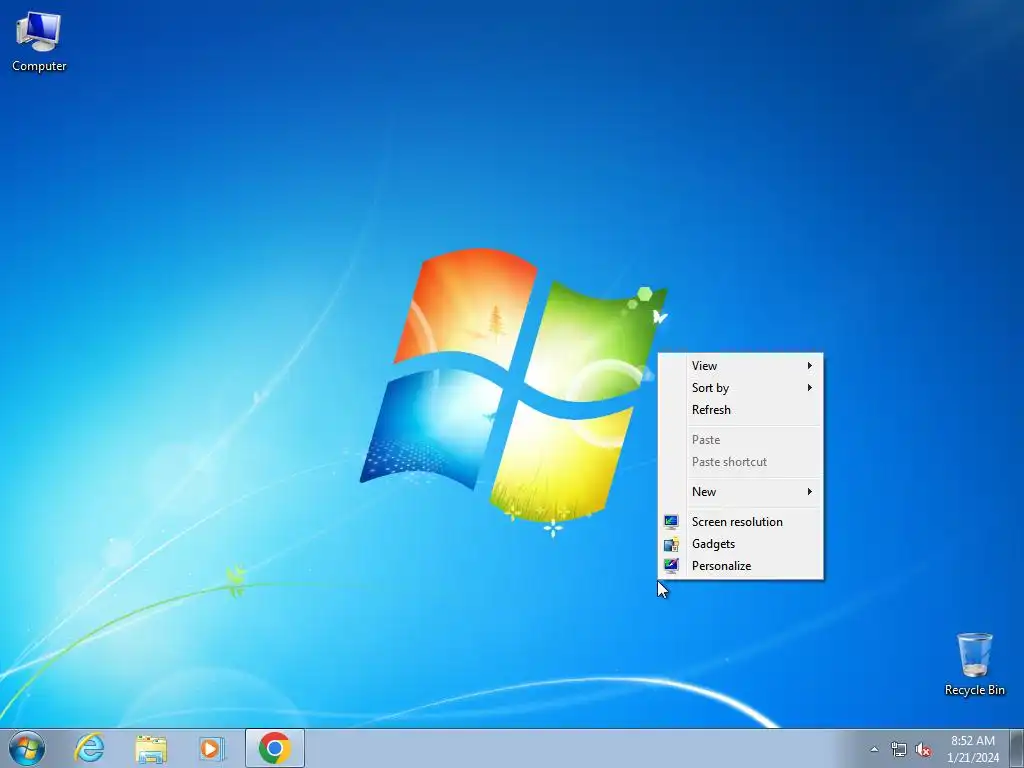Click the Personalize menu icon
The width and height of the screenshot is (1024, 768).
[671, 566]
